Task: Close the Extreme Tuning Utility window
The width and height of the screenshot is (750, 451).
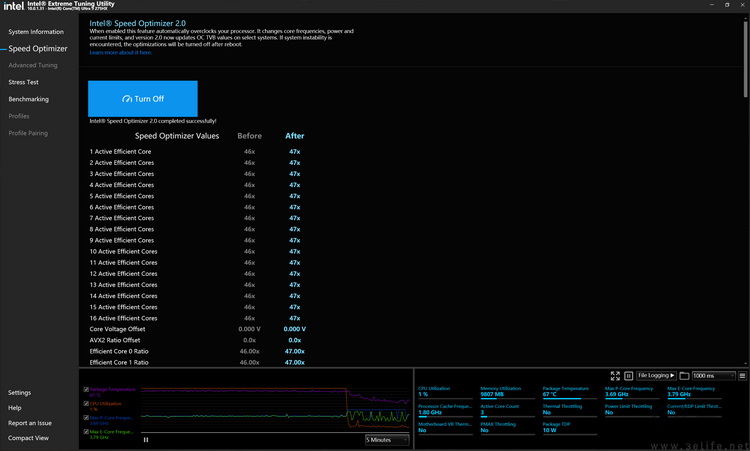Action: pyautogui.click(x=742, y=5)
